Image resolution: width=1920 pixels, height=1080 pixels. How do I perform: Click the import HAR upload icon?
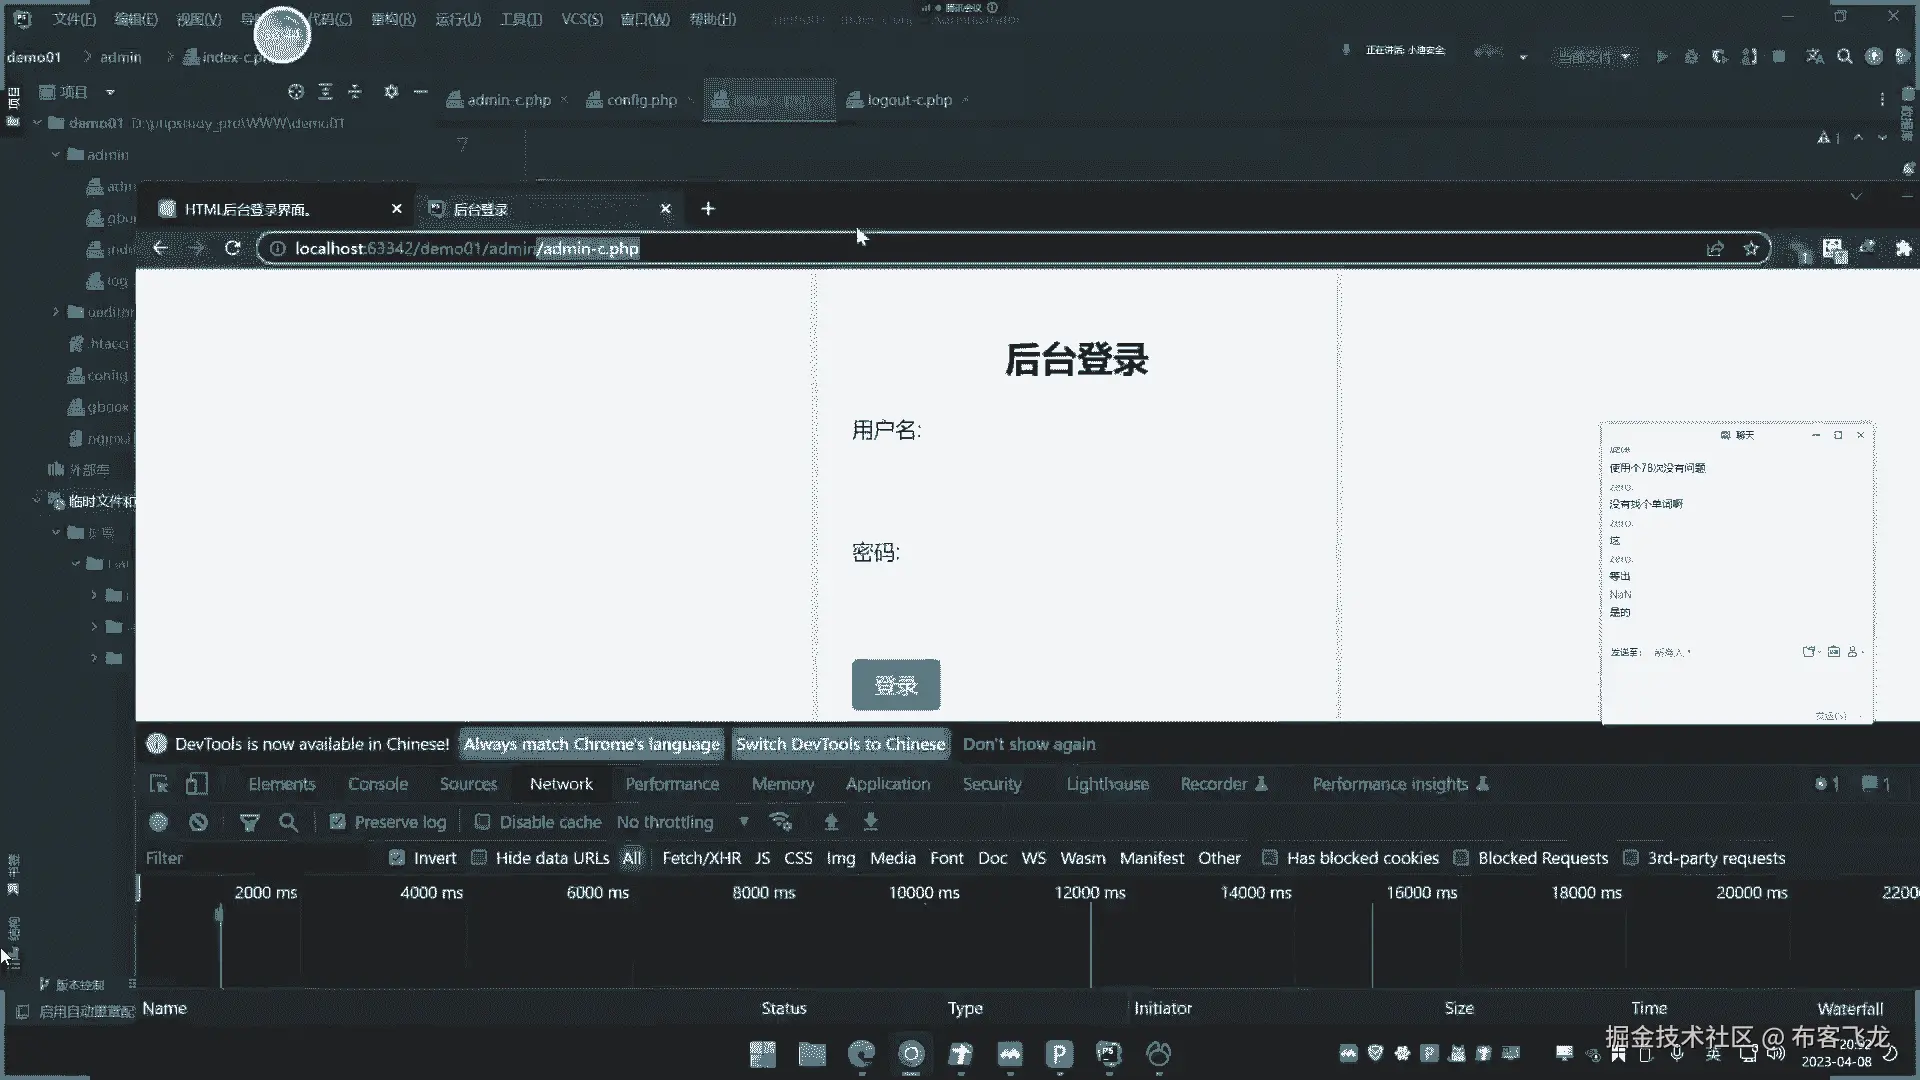(x=830, y=822)
